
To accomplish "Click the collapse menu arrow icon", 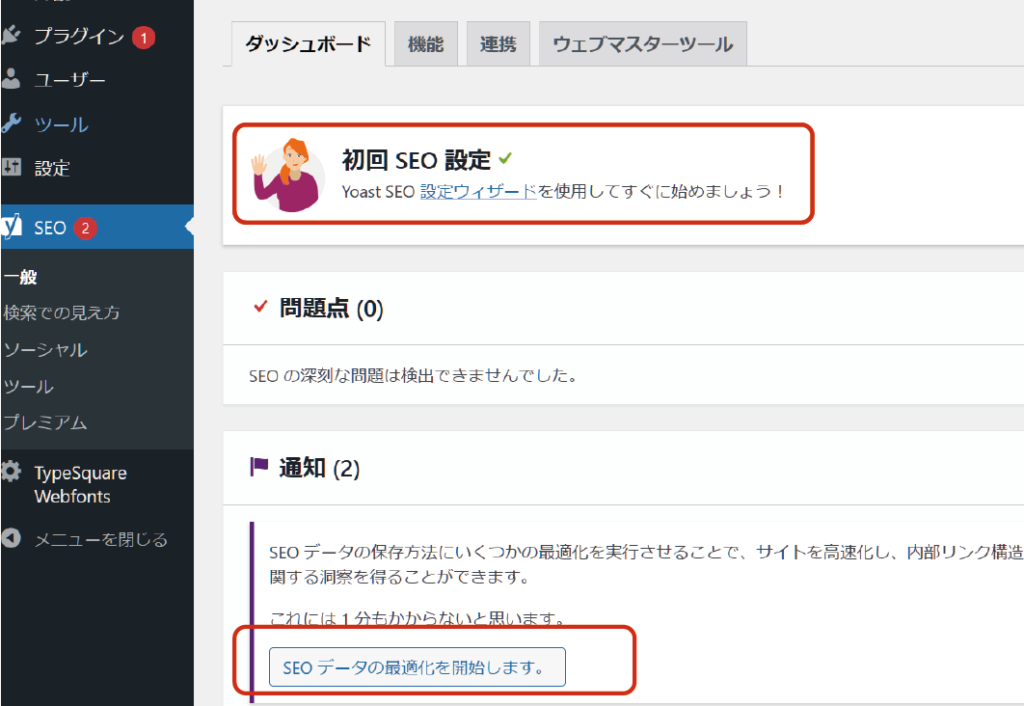I will 11,538.
